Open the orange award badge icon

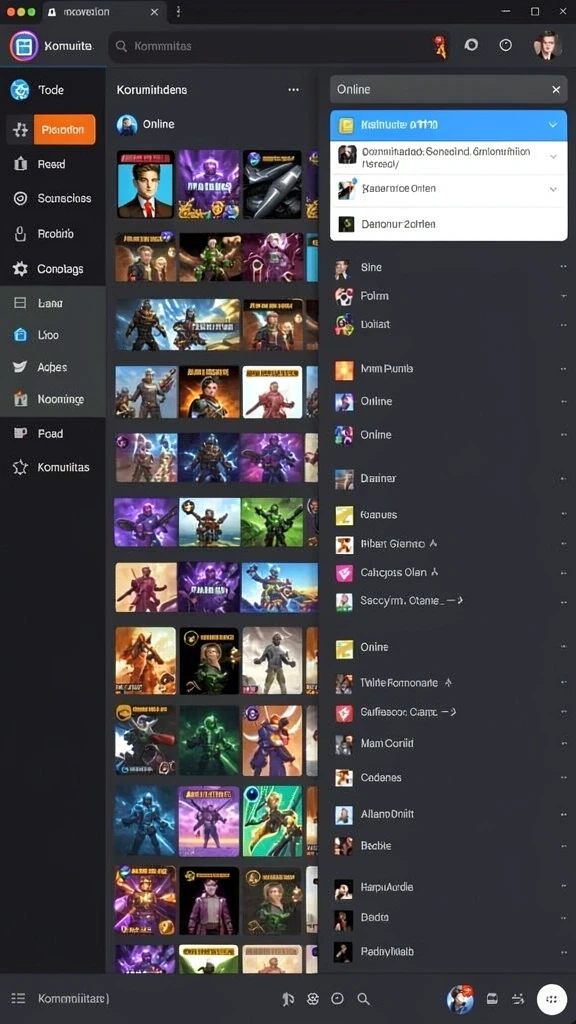[441, 47]
